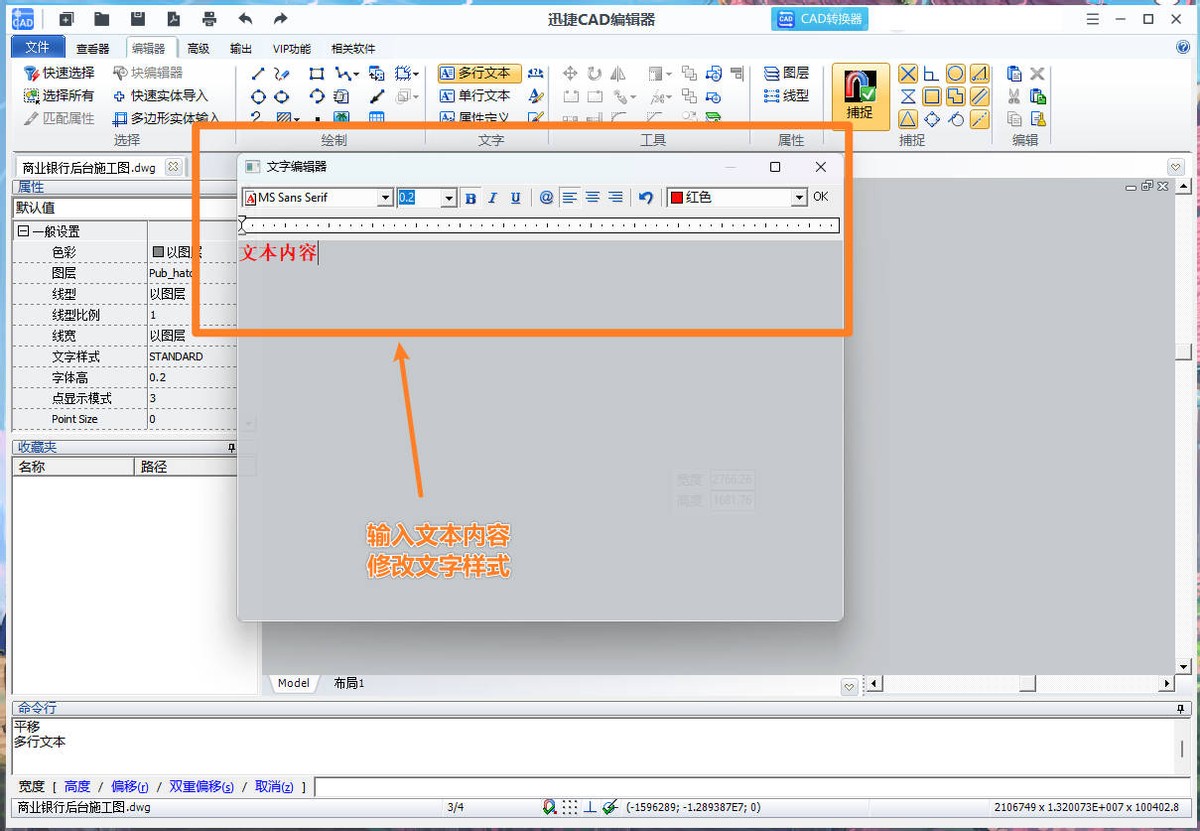Open the 红色 text color dropdown
Viewport: 1200px width, 831px height.
coord(799,197)
